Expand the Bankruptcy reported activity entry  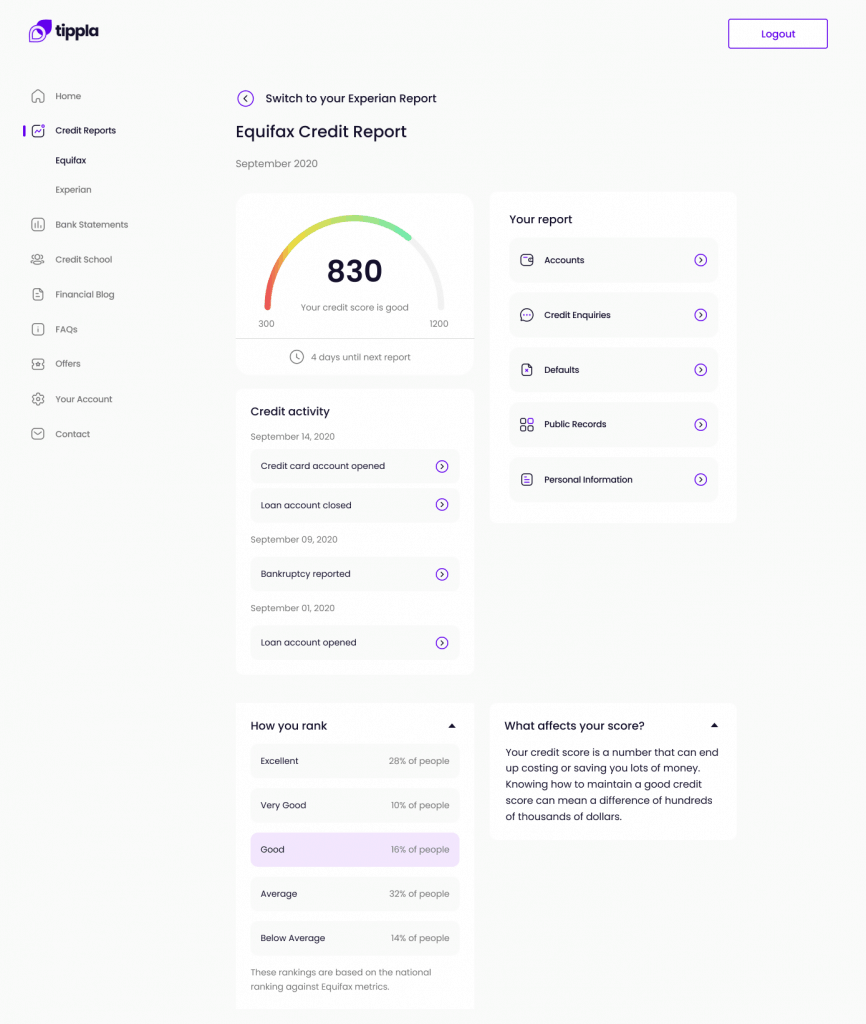coord(442,574)
